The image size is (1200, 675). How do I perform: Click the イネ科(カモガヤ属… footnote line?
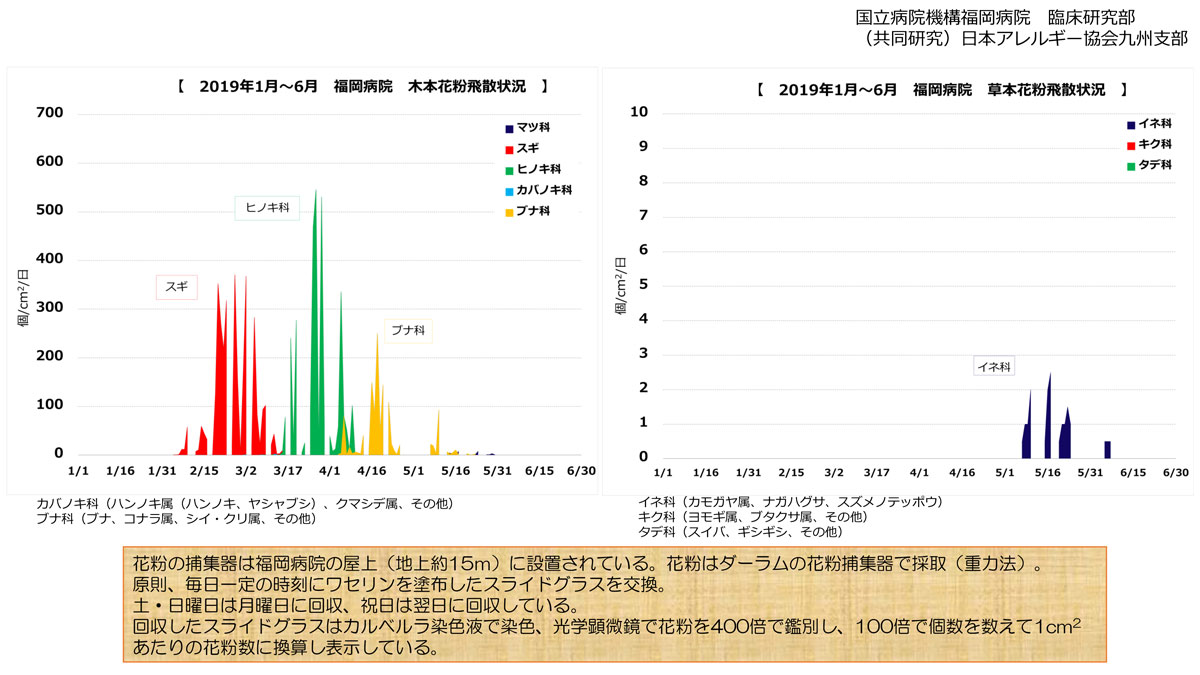(x=790, y=501)
